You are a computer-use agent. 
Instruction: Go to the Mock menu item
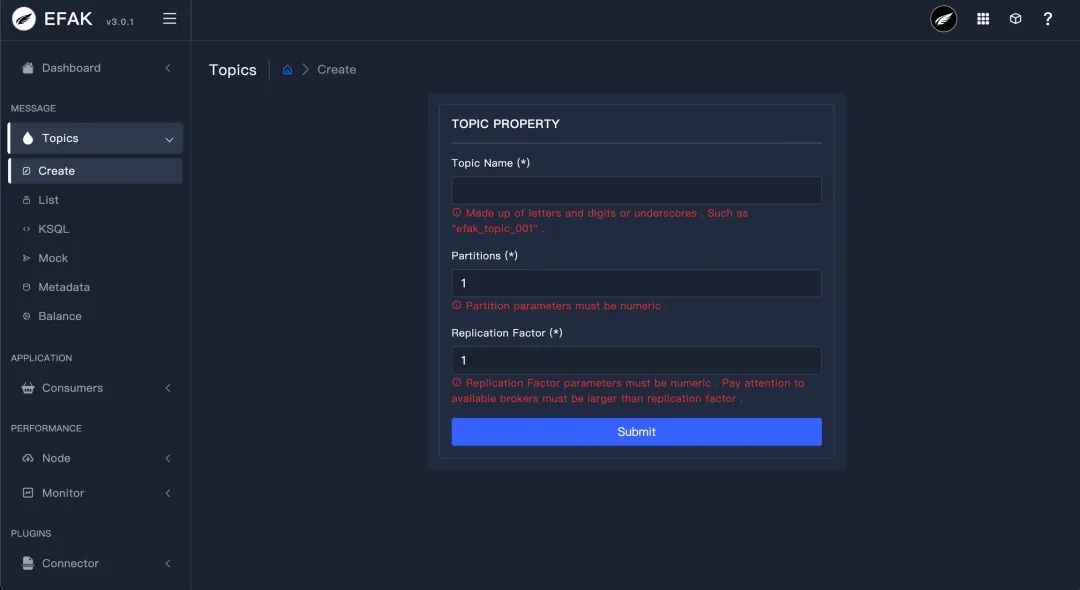tap(53, 258)
